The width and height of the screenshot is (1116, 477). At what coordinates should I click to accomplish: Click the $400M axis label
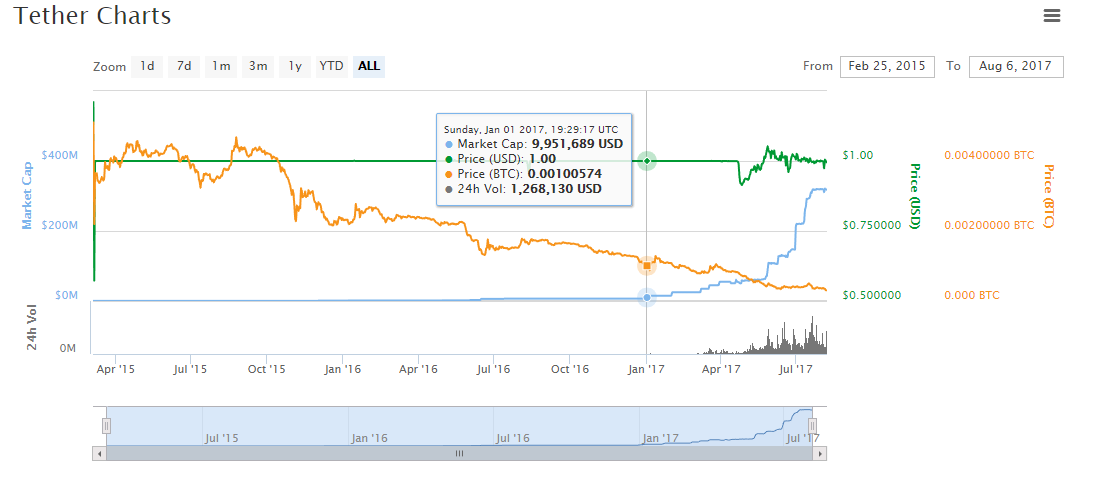coord(60,154)
